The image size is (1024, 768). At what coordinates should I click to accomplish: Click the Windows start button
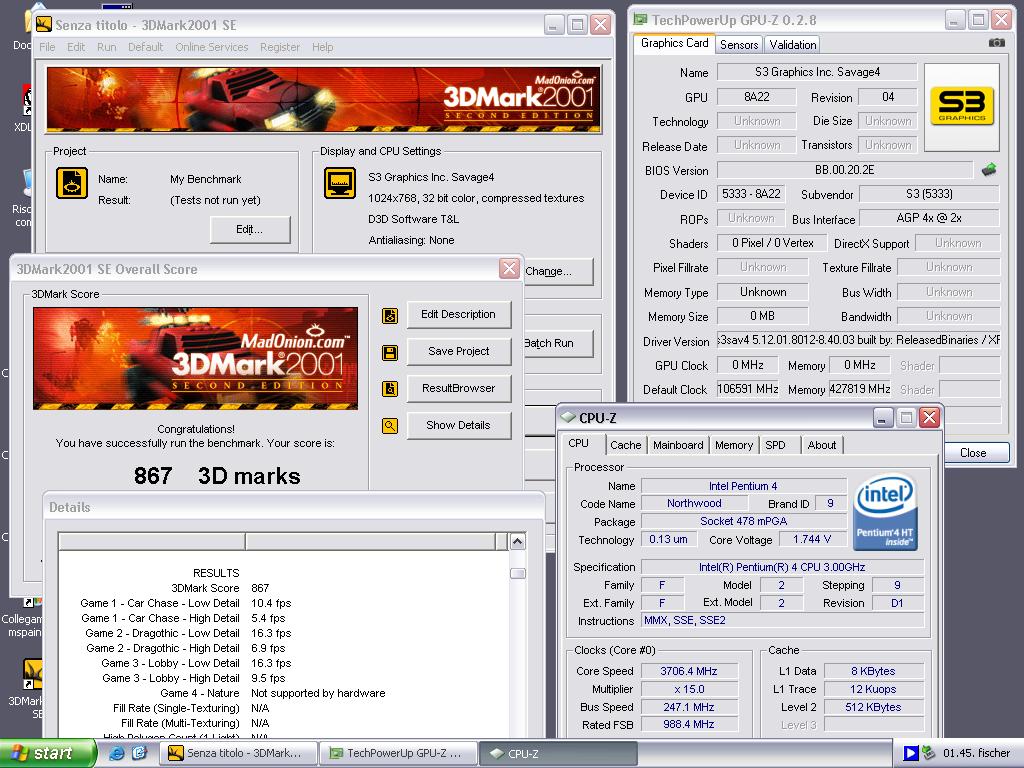(x=47, y=753)
